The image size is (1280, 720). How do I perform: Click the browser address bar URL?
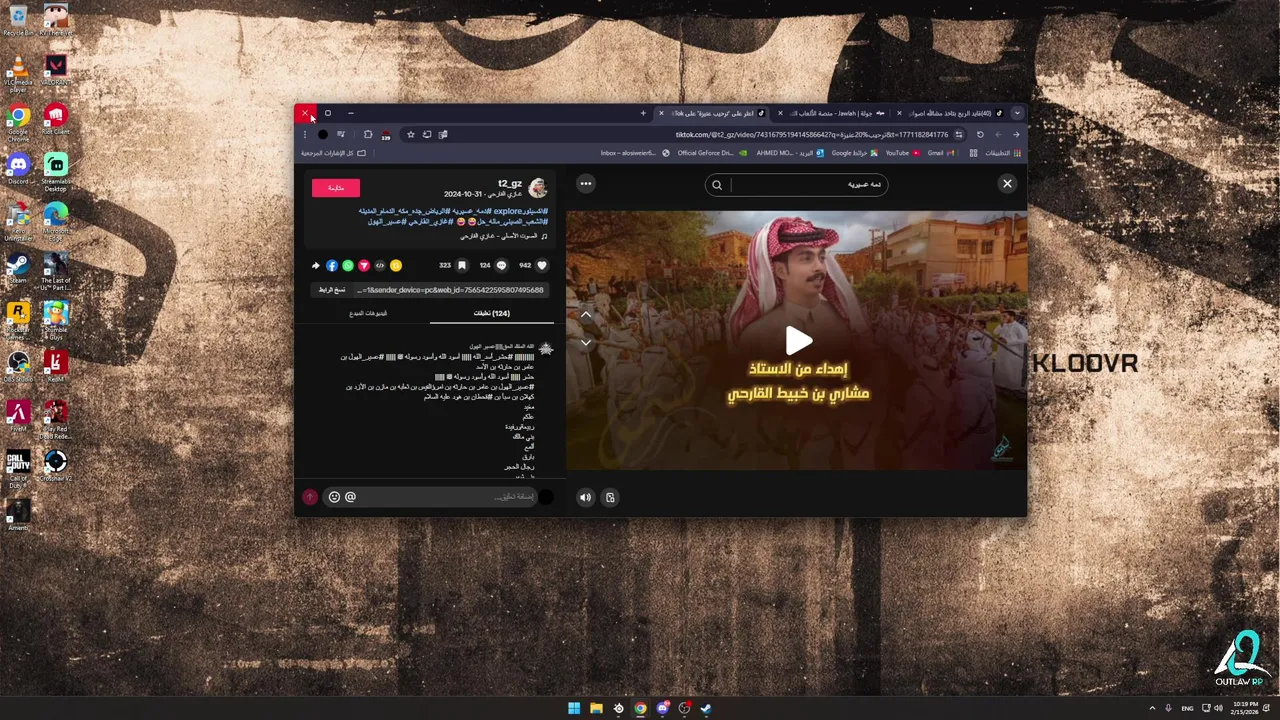810,135
